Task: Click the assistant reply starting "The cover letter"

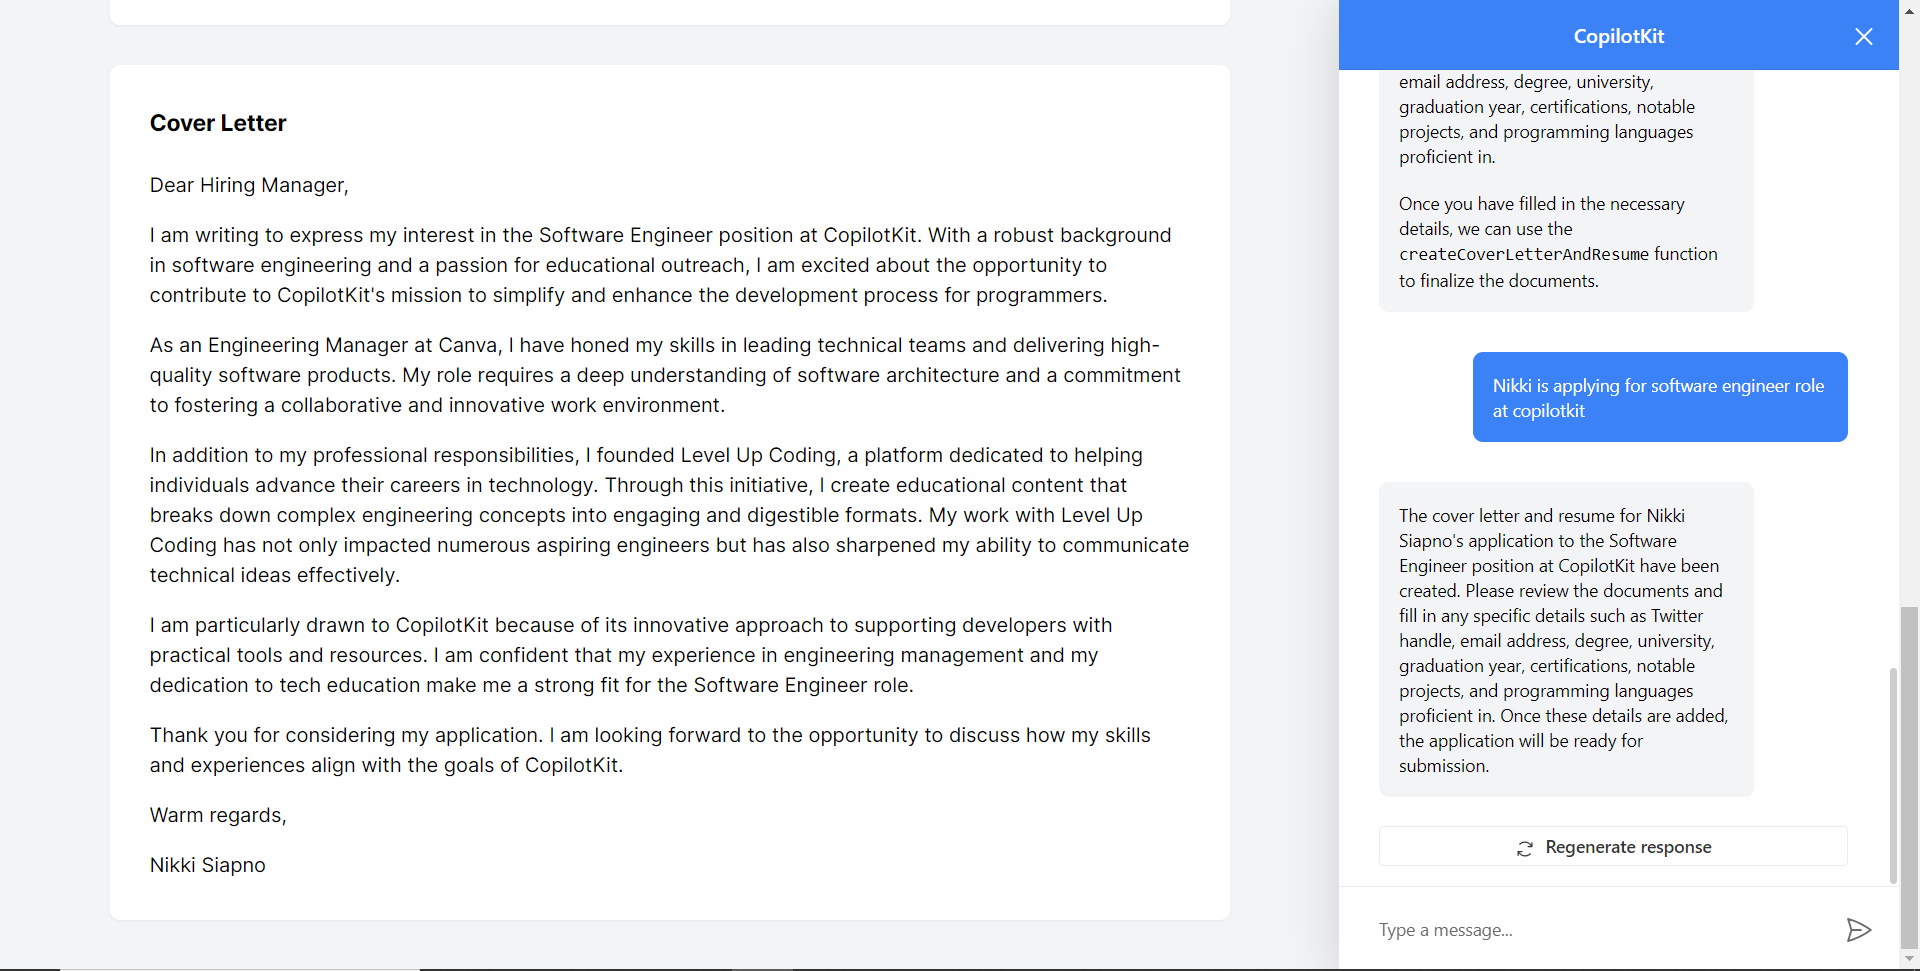Action: pos(1565,640)
